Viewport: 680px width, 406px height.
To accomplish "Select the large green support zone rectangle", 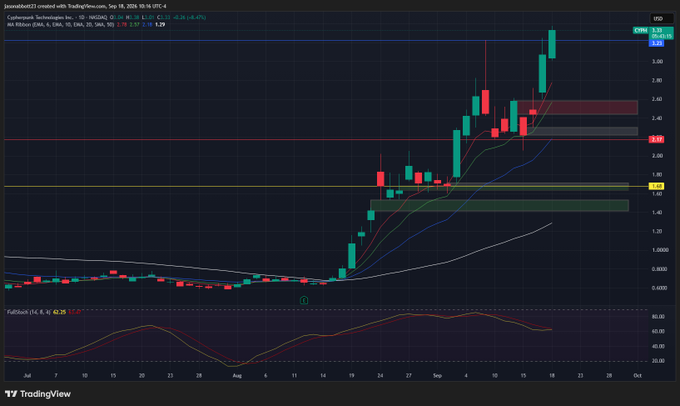I will pos(499,206).
